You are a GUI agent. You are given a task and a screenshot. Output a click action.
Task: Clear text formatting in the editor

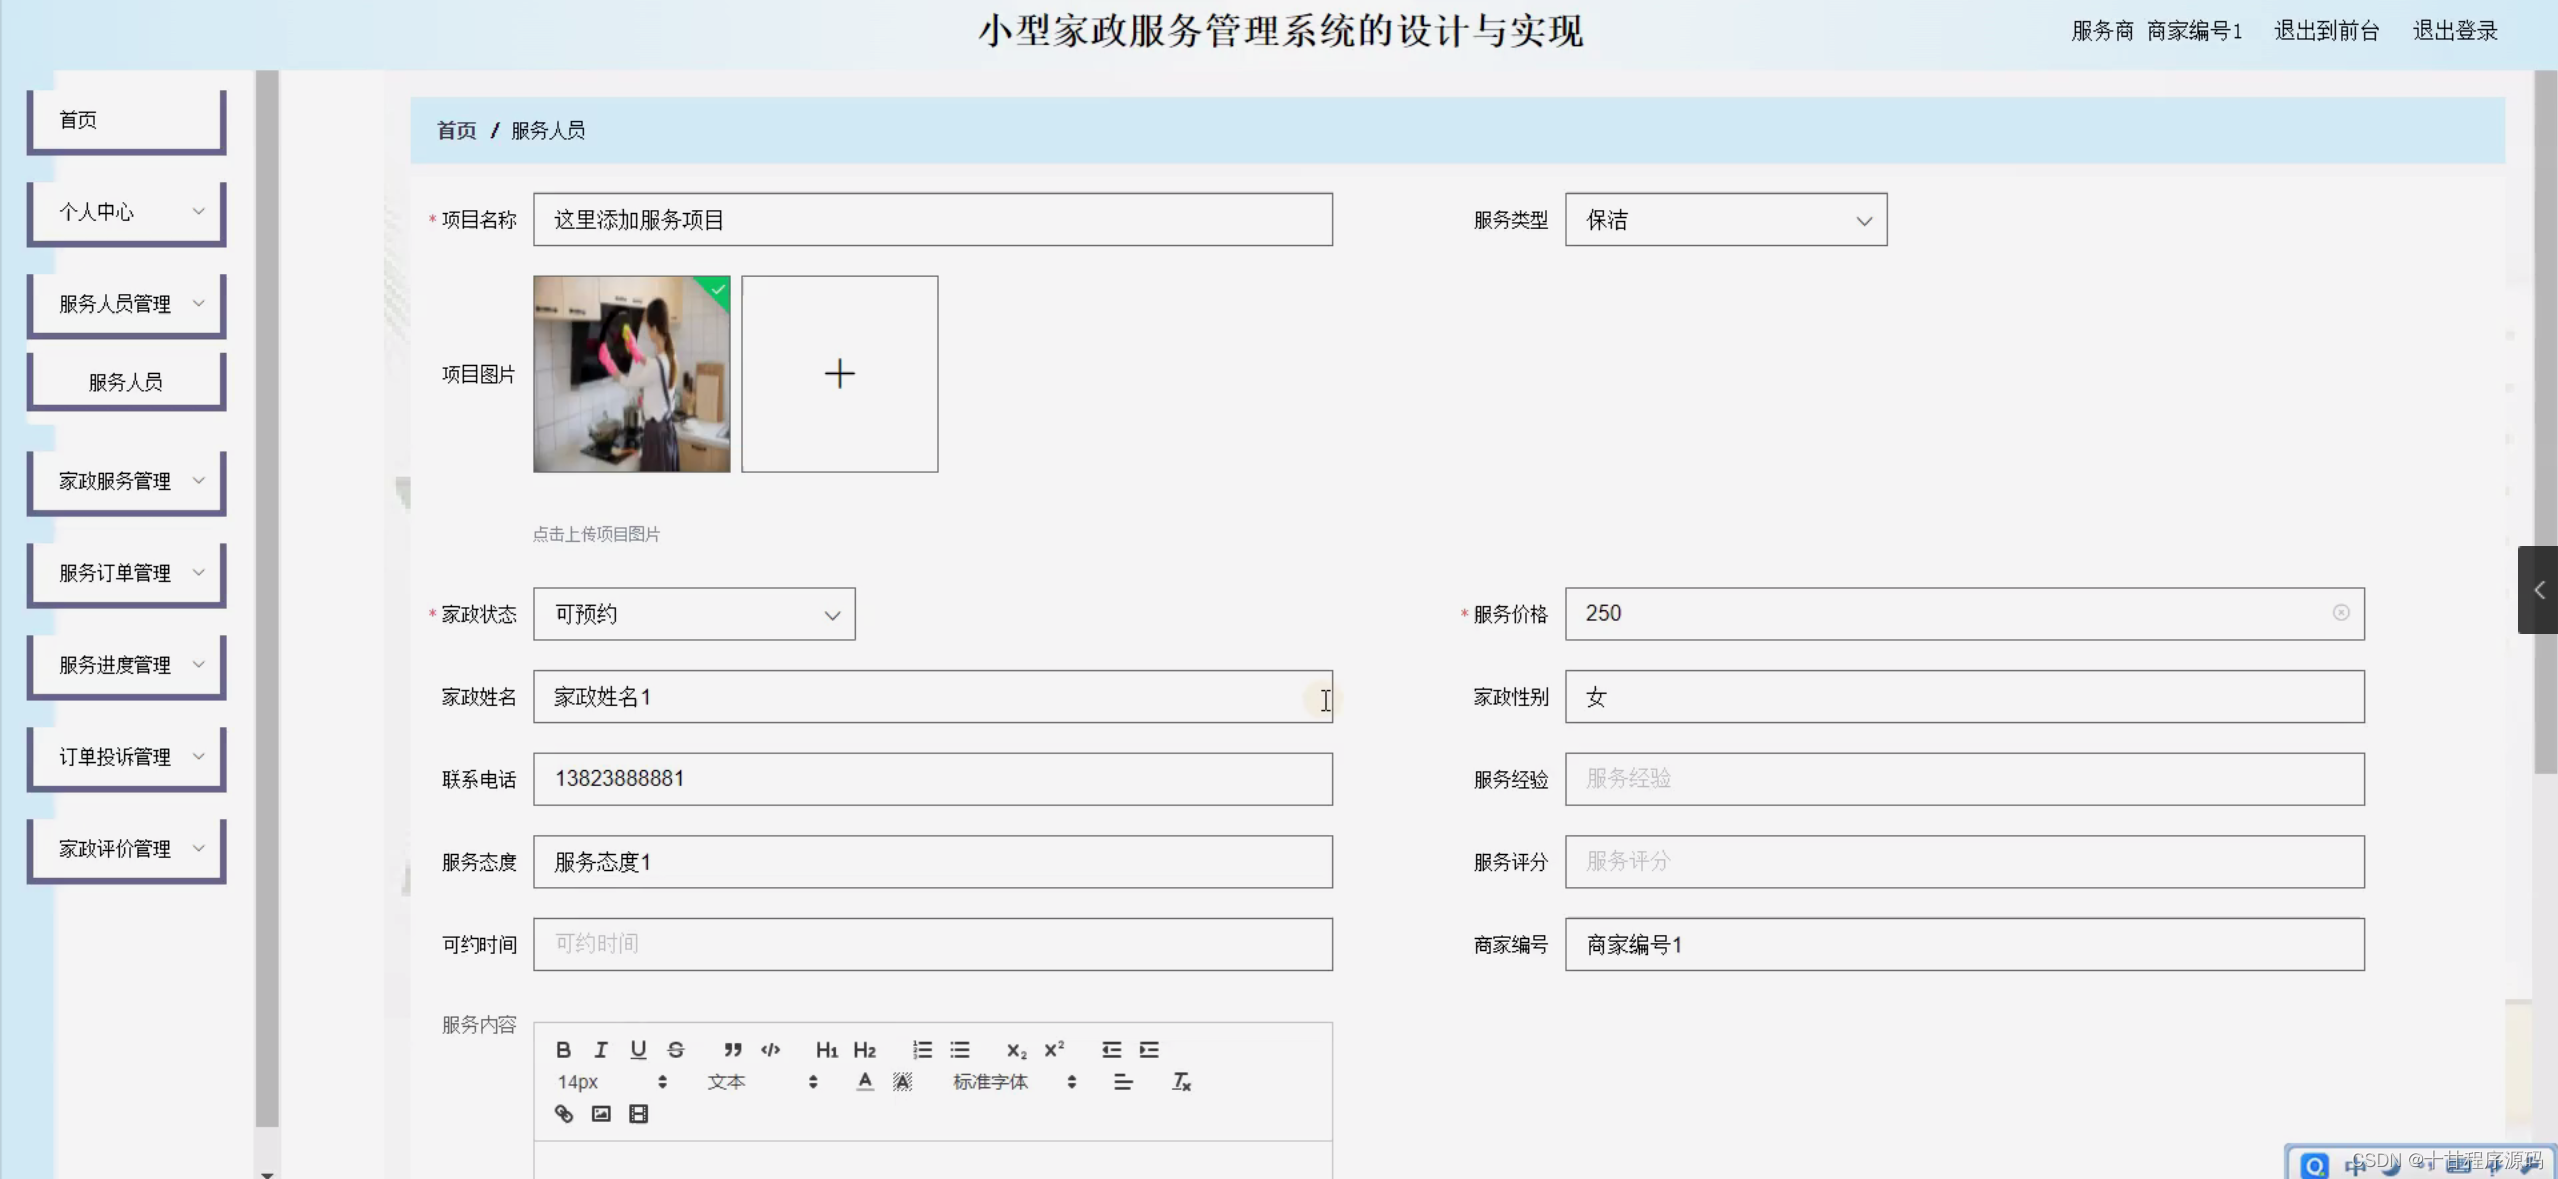(1181, 1081)
